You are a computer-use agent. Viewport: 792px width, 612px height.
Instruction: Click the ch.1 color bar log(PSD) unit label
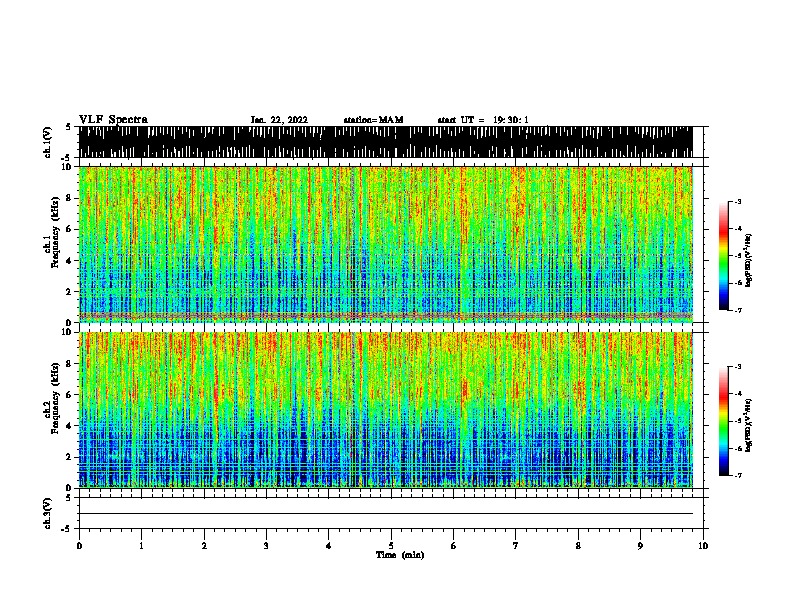[748, 261]
